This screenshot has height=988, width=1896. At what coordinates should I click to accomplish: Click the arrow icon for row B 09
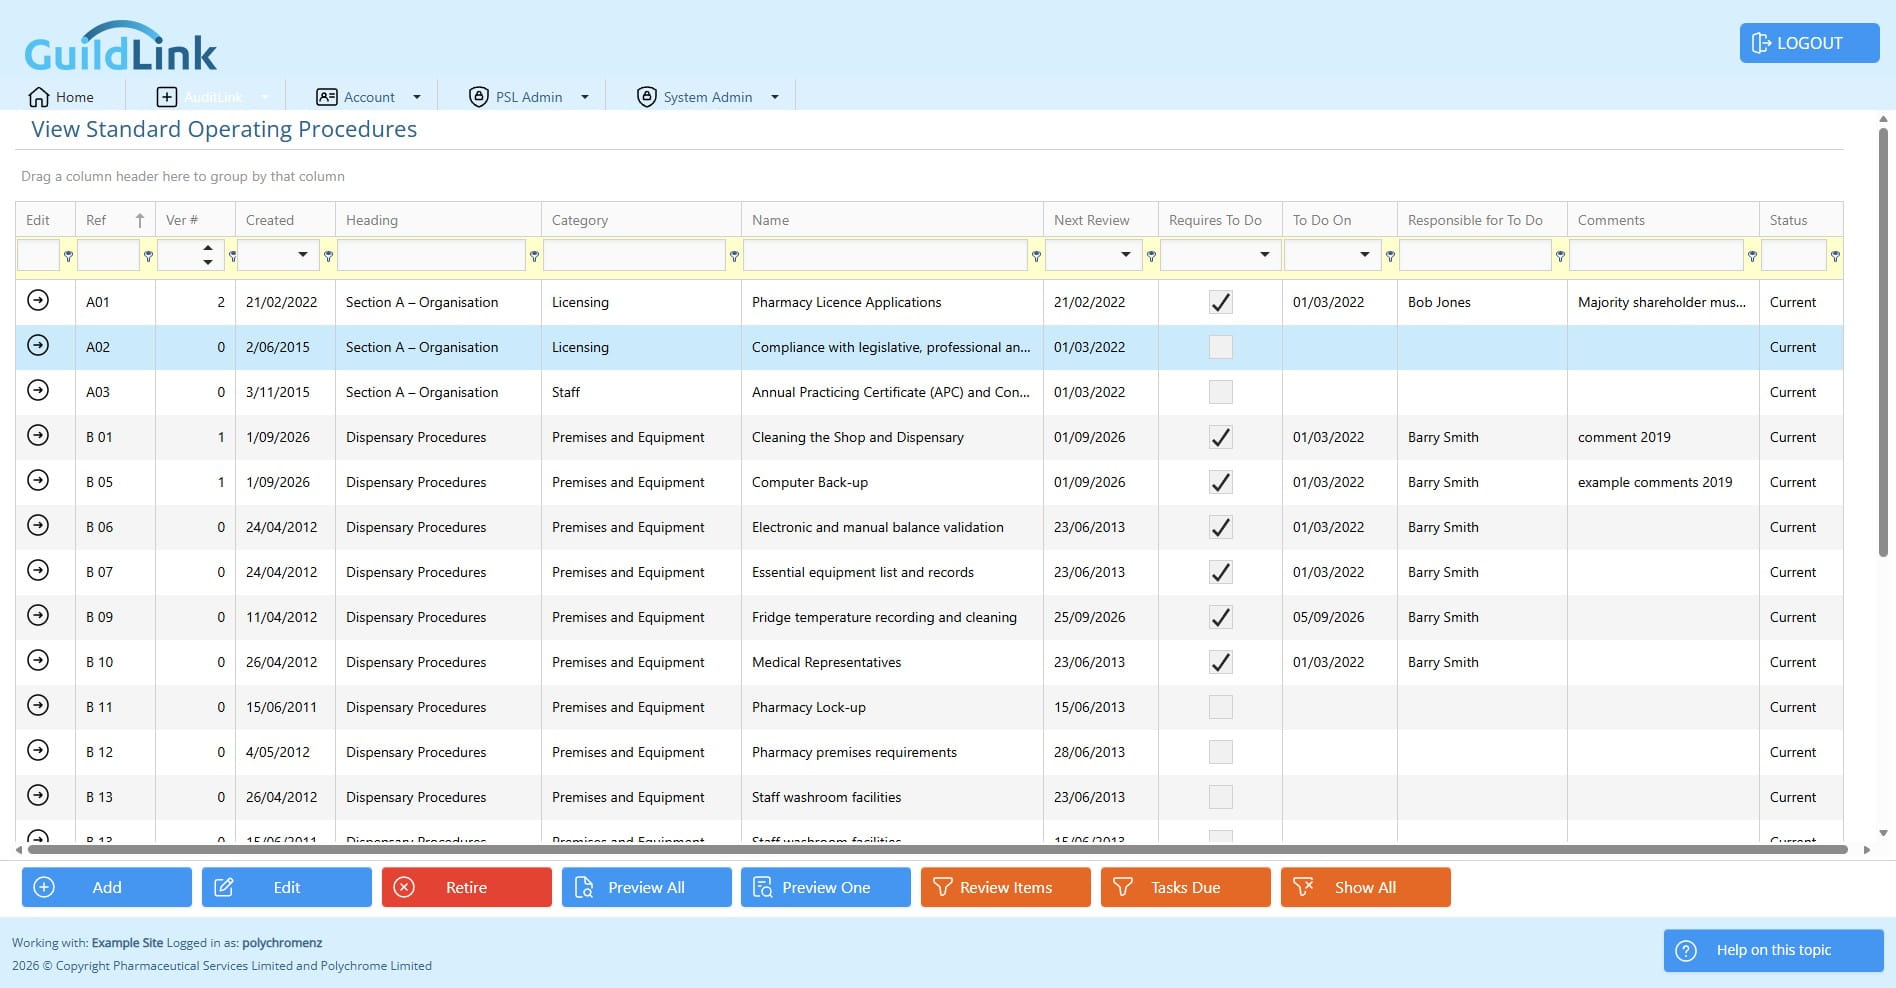pos(38,615)
